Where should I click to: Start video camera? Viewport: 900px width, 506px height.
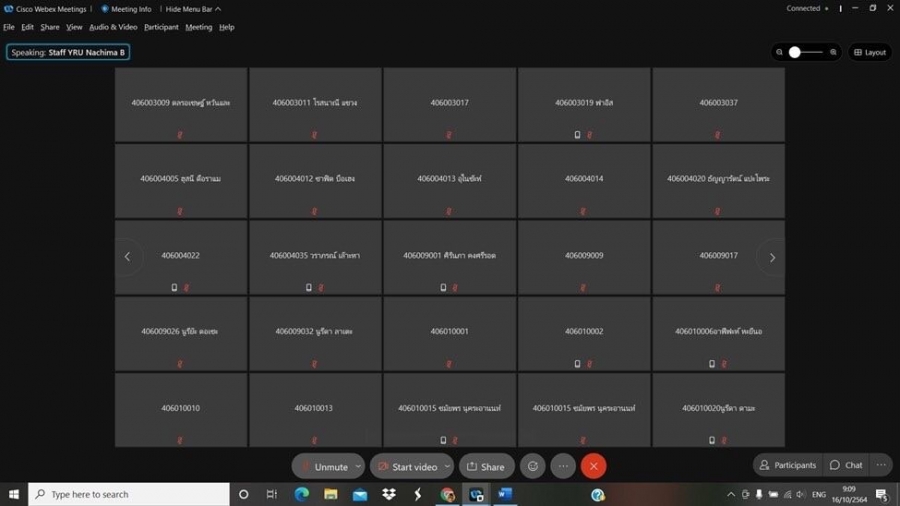(x=407, y=466)
